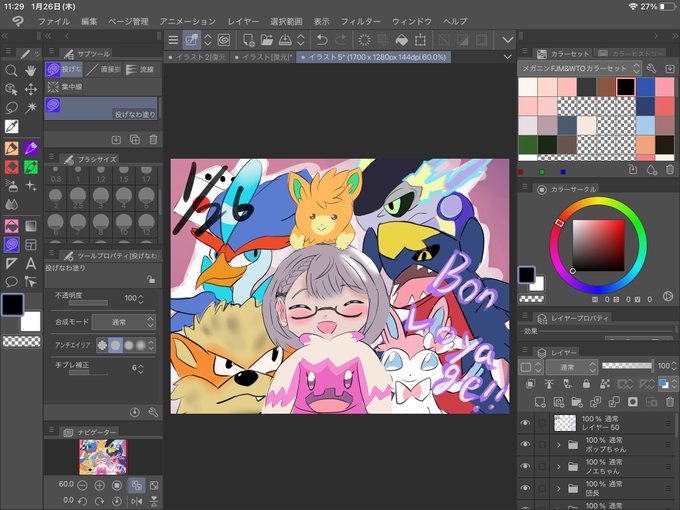Image resolution: width=680 pixels, height=510 pixels.
Task: Open the canvas tab list chevron
Action: click(507, 57)
